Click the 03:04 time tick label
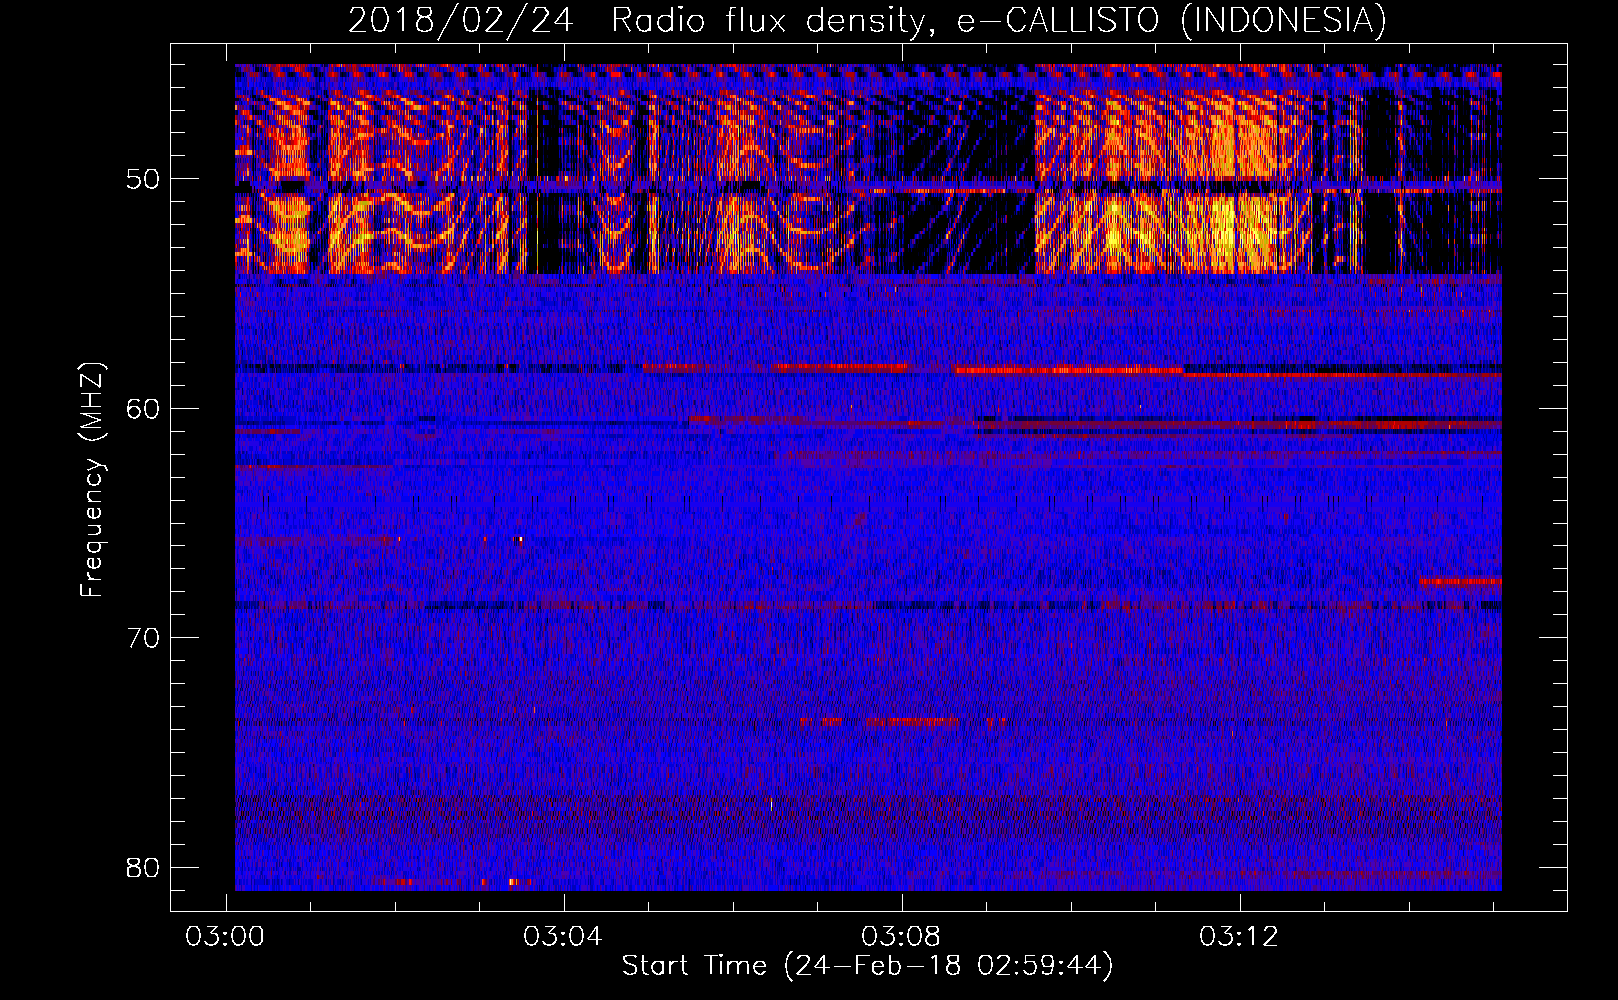This screenshot has width=1618, height=1000. pyautogui.click(x=564, y=937)
